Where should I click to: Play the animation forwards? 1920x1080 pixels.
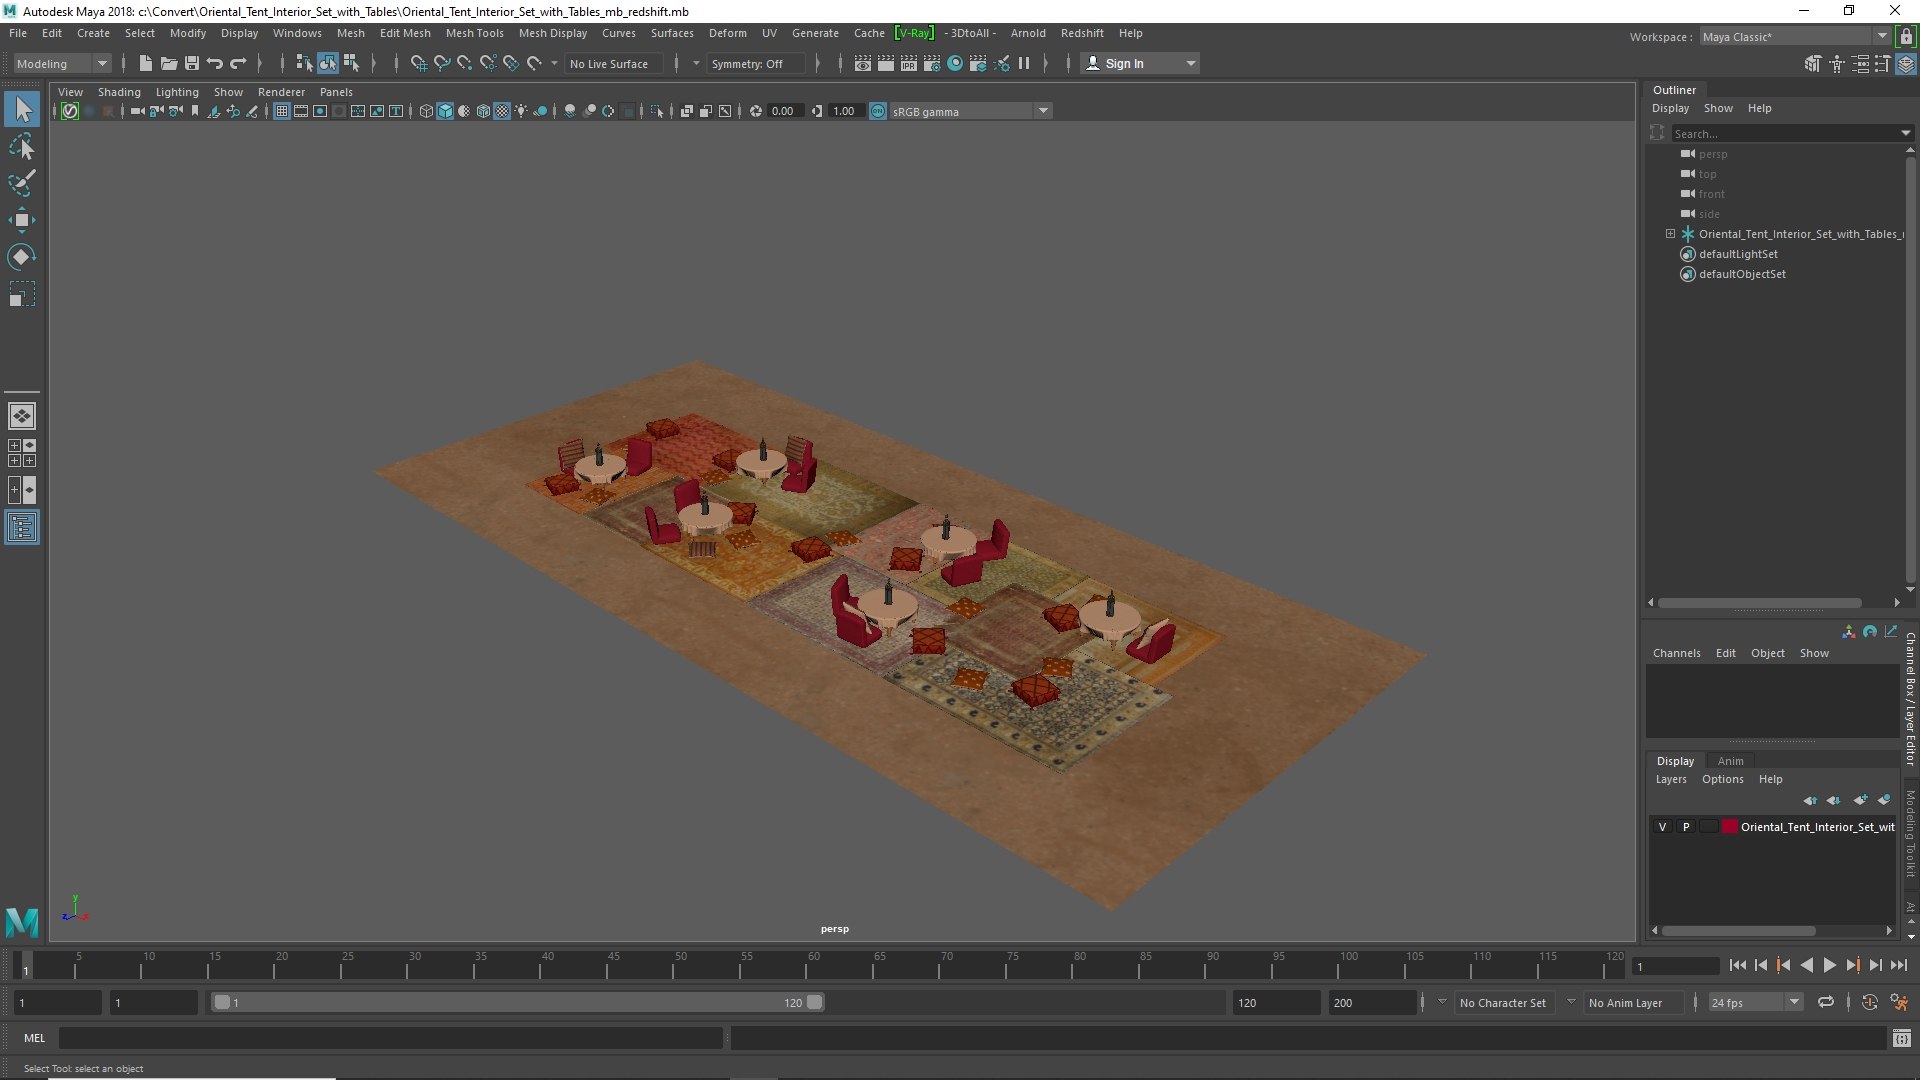[1830, 965]
